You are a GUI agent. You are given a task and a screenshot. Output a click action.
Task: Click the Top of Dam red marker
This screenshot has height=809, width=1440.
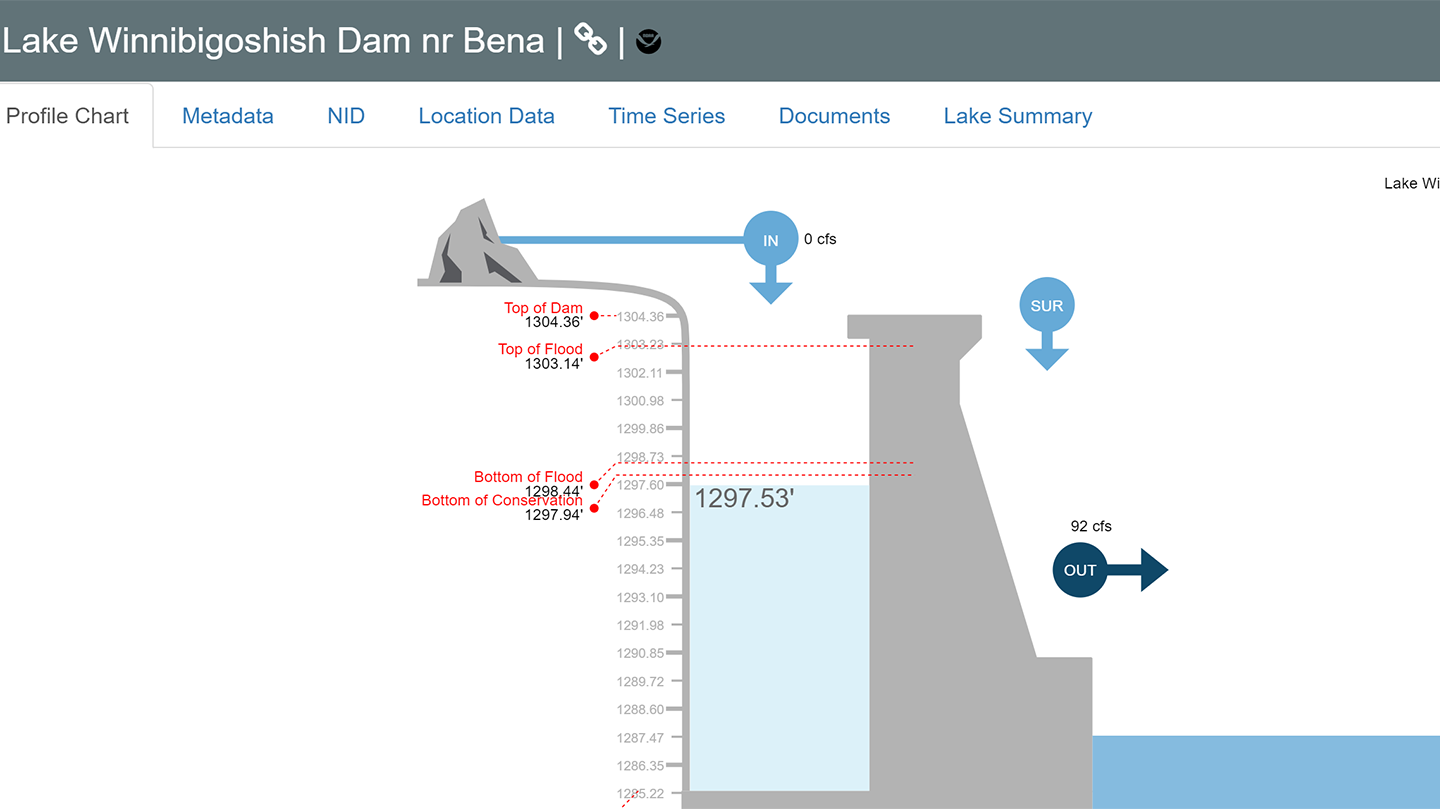[594, 315]
